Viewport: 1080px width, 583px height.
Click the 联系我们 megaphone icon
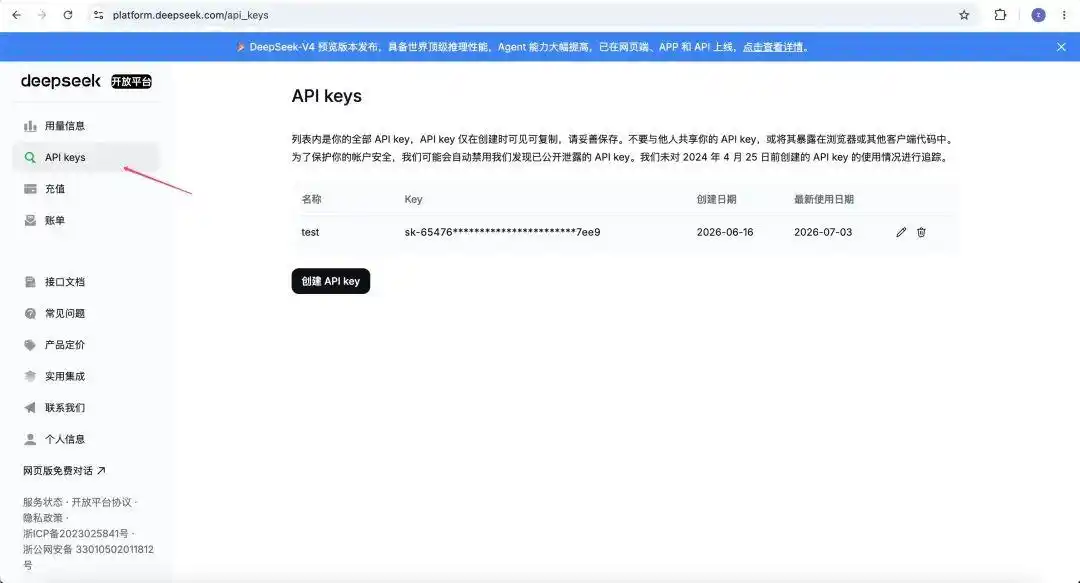pyautogui.click(x=30, y=408)
